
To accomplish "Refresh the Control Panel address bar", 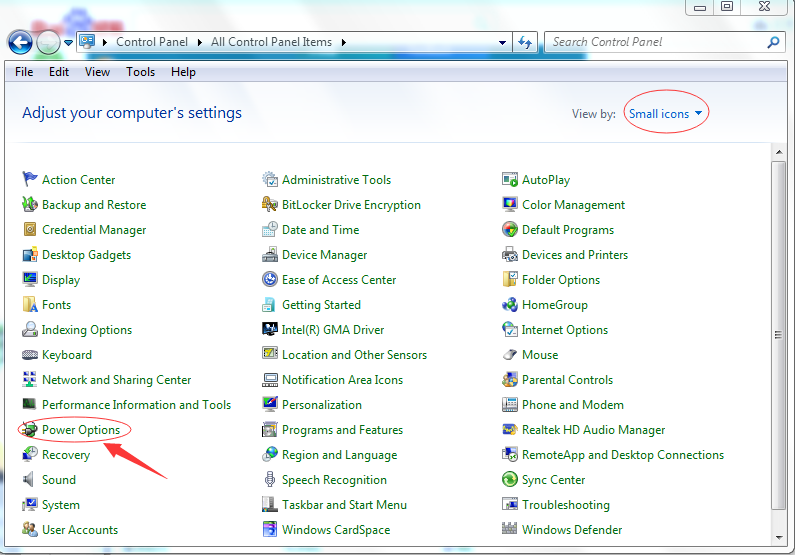I will click(x=525, y=43).
